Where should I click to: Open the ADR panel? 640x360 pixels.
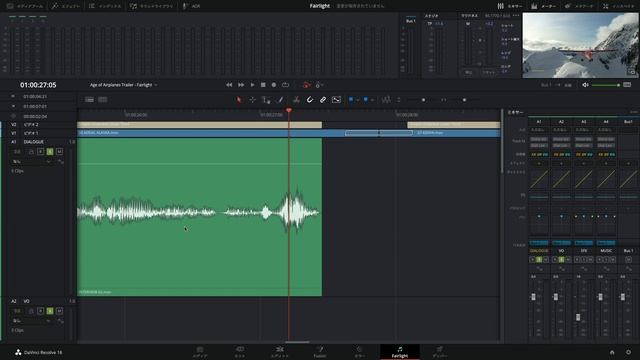click(x=191, y=6)
